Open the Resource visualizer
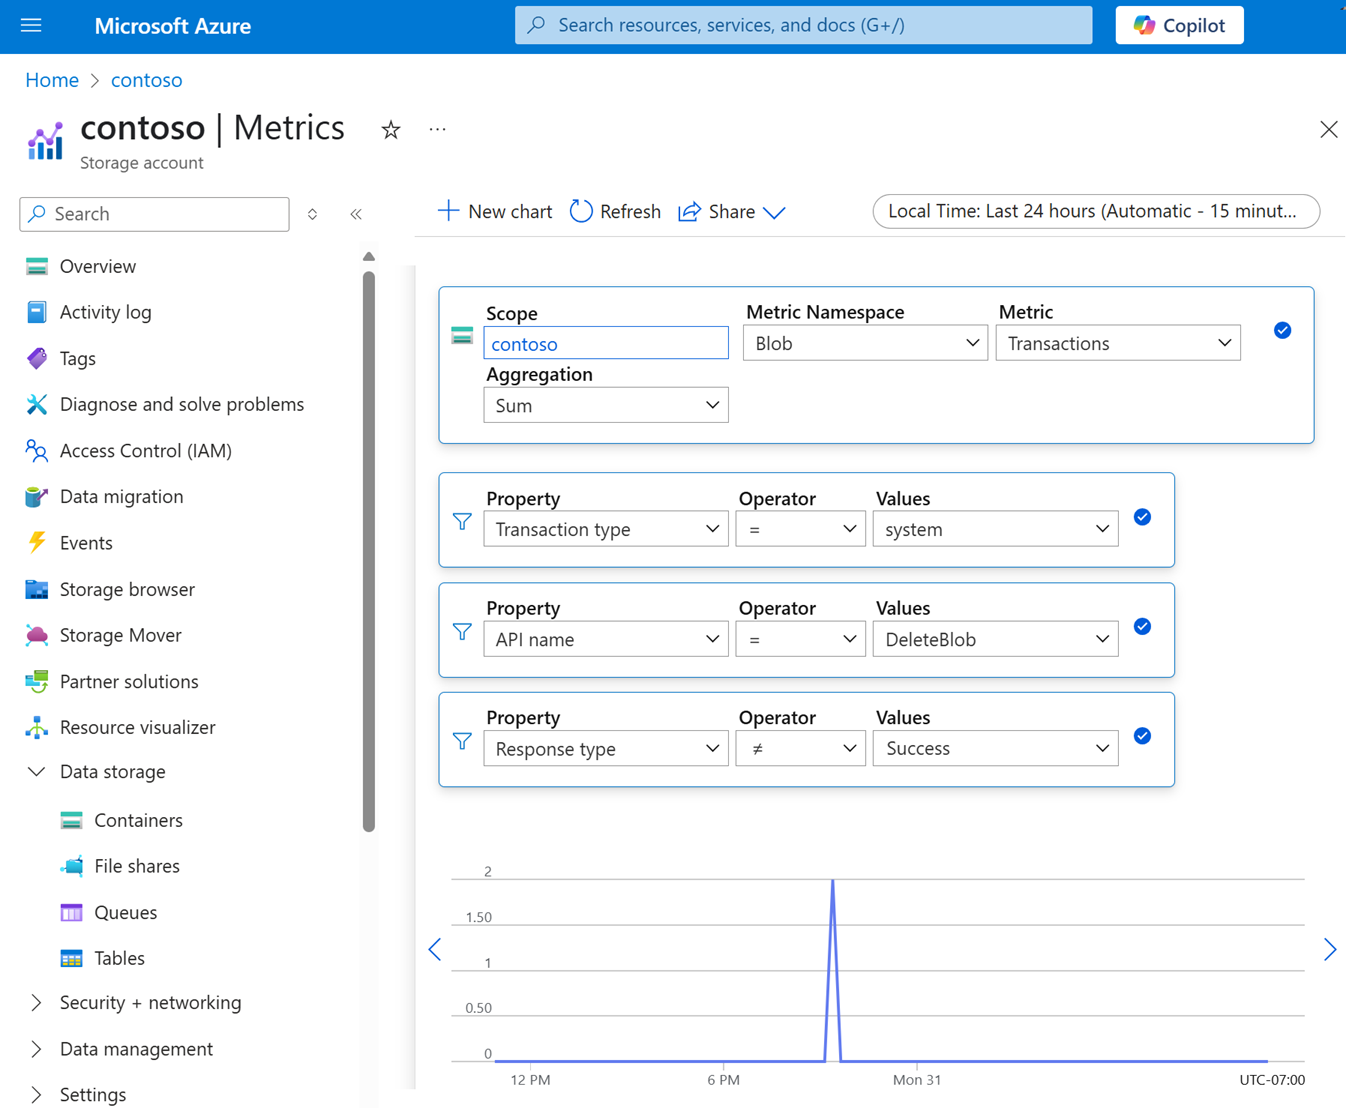Viewport: 1346px width, 1108px height. click(x=137, y=727)
